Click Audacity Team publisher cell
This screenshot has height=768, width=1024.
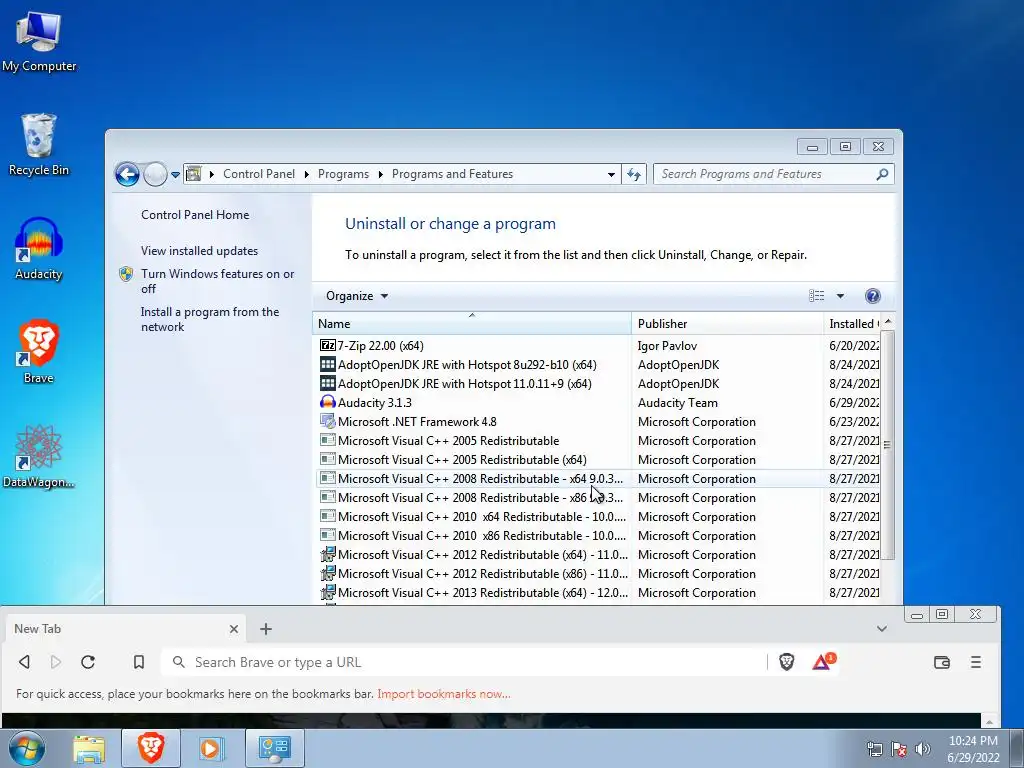(x=677, y=402)
